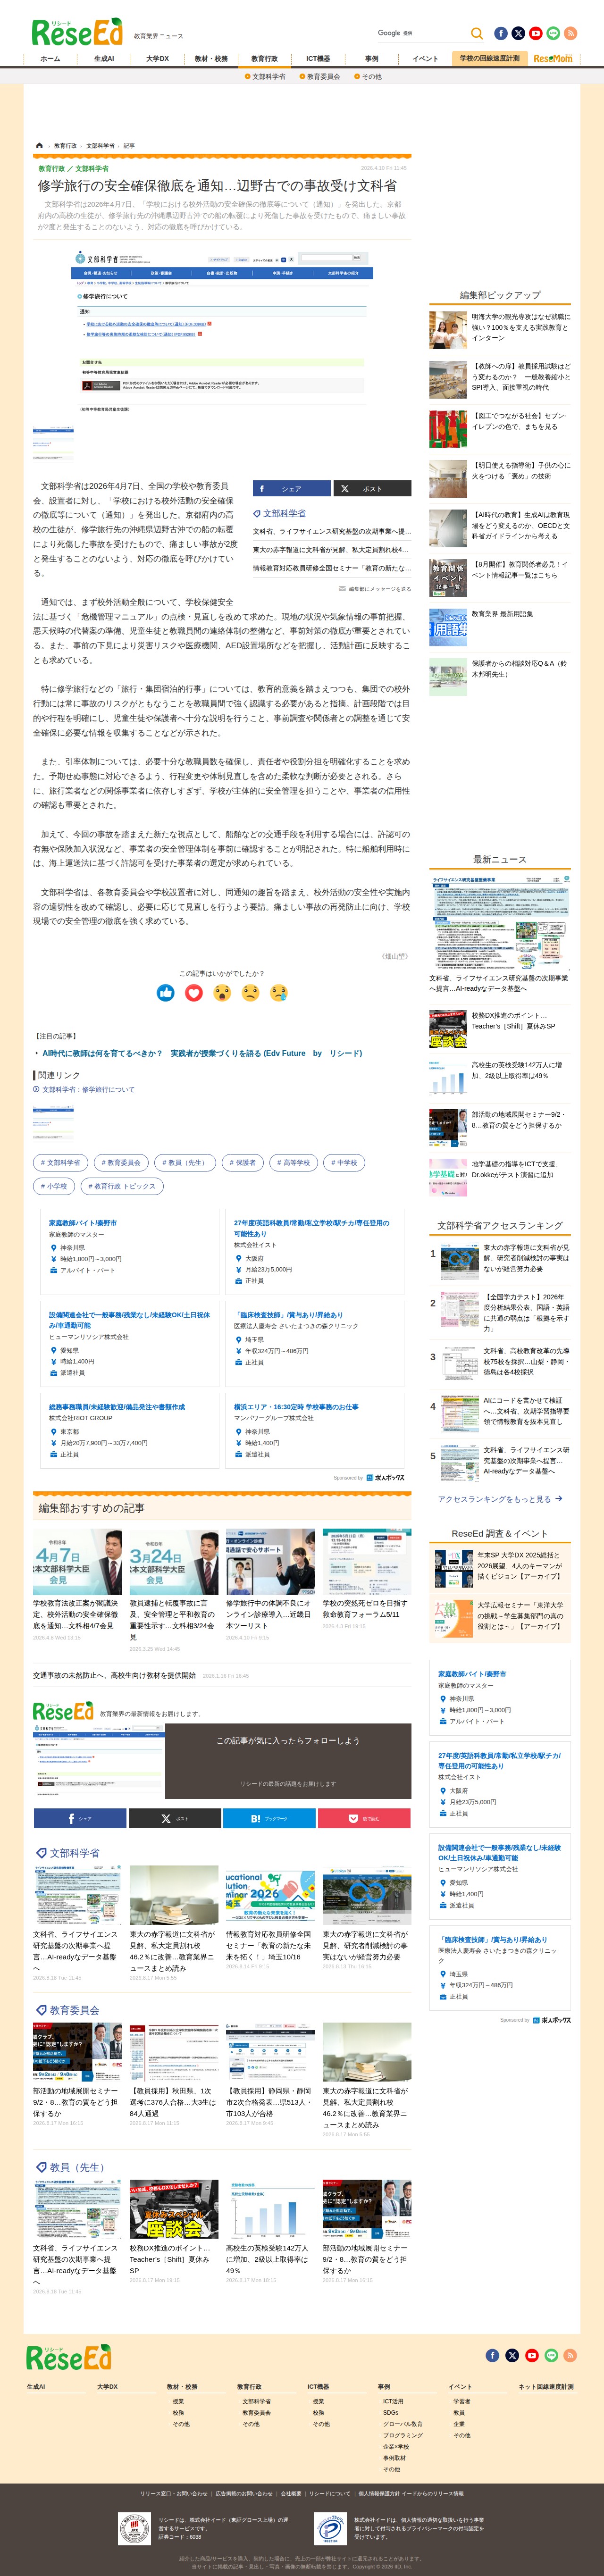Screen dimensions: 604x2576
Task: Open the 交通事故の未然防止 text article link
Action: tap(114, 1676)
